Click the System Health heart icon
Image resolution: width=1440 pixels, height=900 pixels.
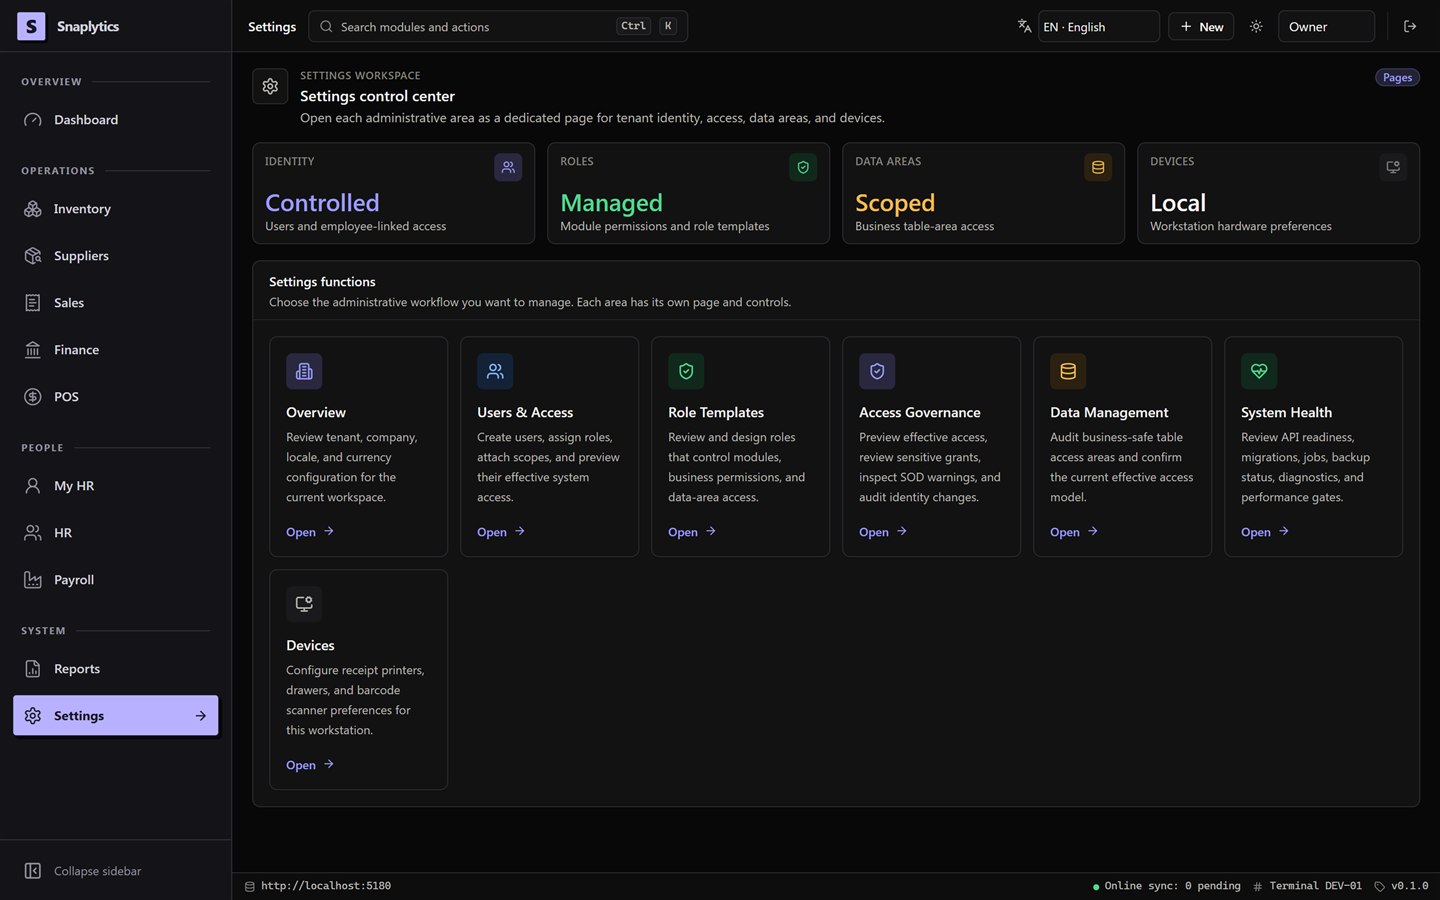pos(1259,371)
